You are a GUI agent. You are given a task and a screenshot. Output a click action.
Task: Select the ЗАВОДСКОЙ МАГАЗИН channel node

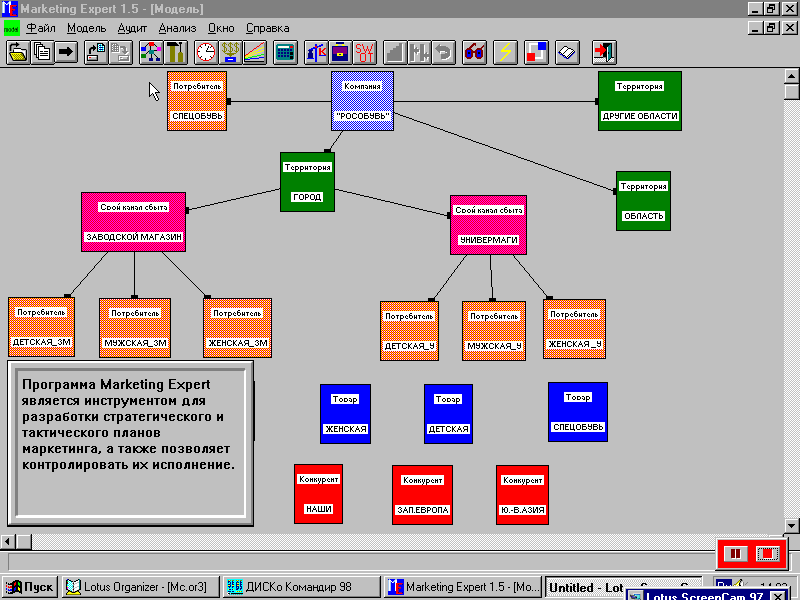pyautogui.click(x=134, y=222)
